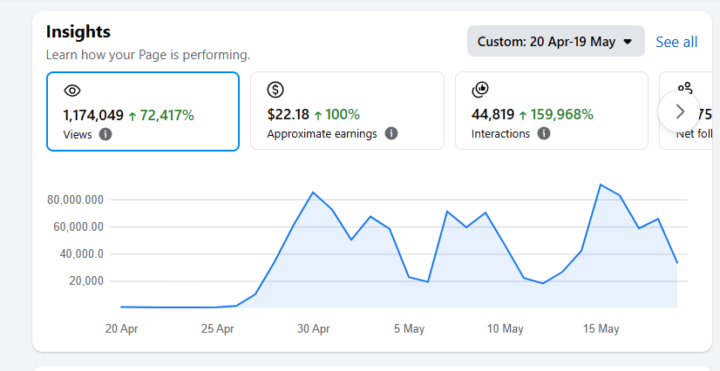Click the 20 Apr axis label

point(122,329)
